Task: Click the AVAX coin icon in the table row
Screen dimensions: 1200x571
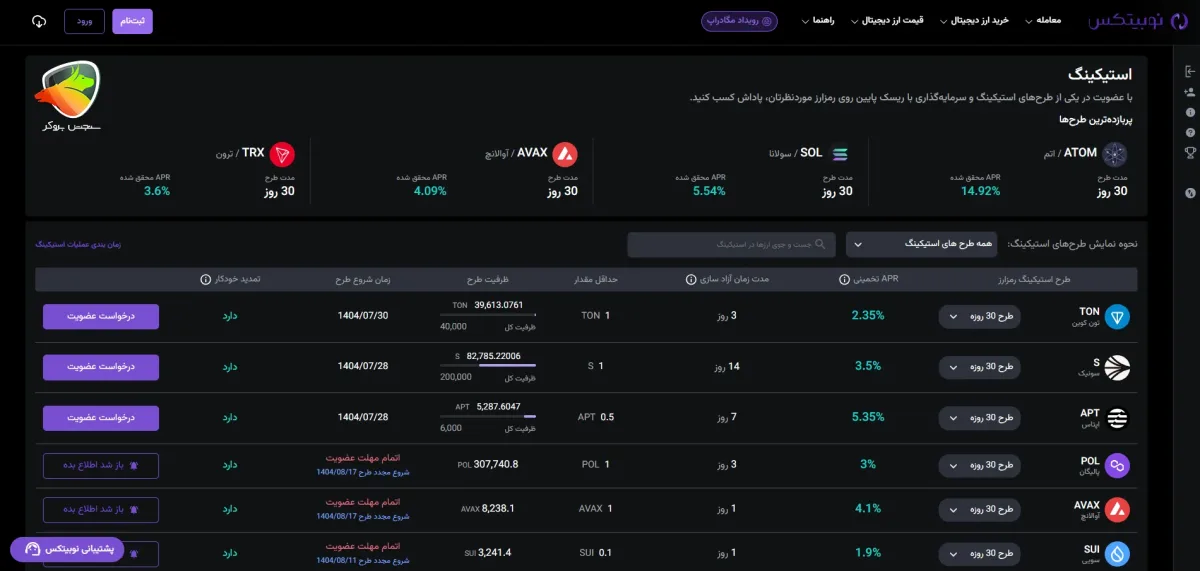Action: tap(1117, 510)
